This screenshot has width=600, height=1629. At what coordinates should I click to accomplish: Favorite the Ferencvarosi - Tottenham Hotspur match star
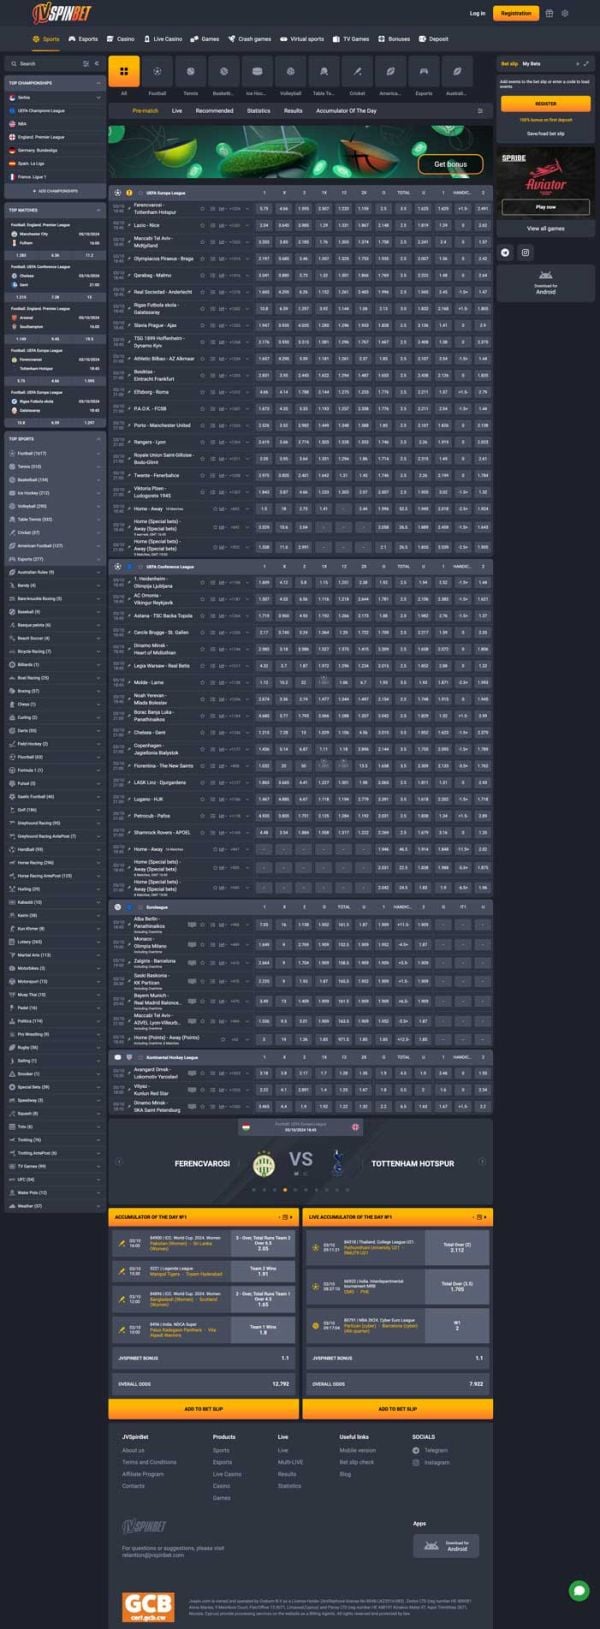point(202,209)
